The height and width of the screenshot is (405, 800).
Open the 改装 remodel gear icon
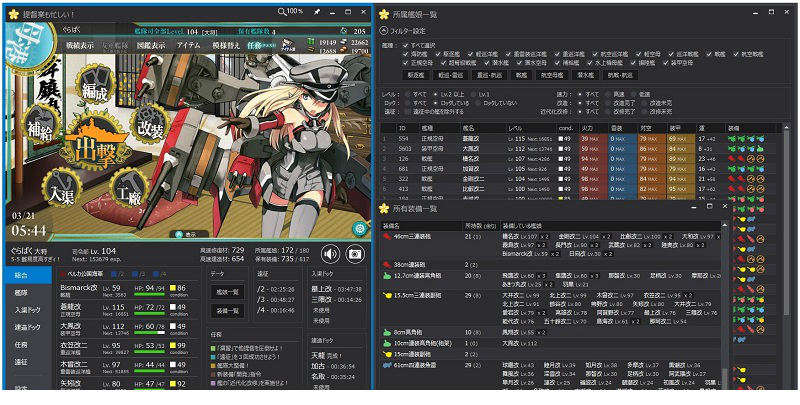pos(150,123)
